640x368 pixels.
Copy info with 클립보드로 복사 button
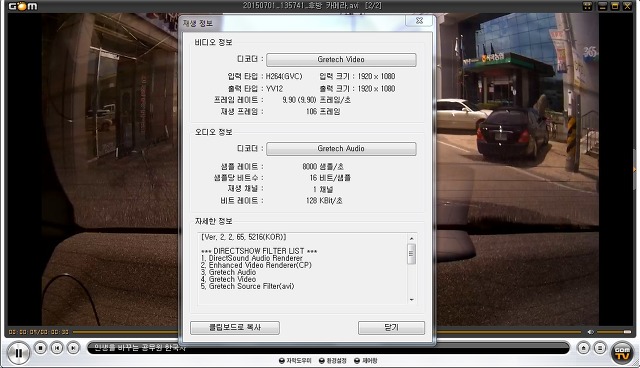click(235, 328)
